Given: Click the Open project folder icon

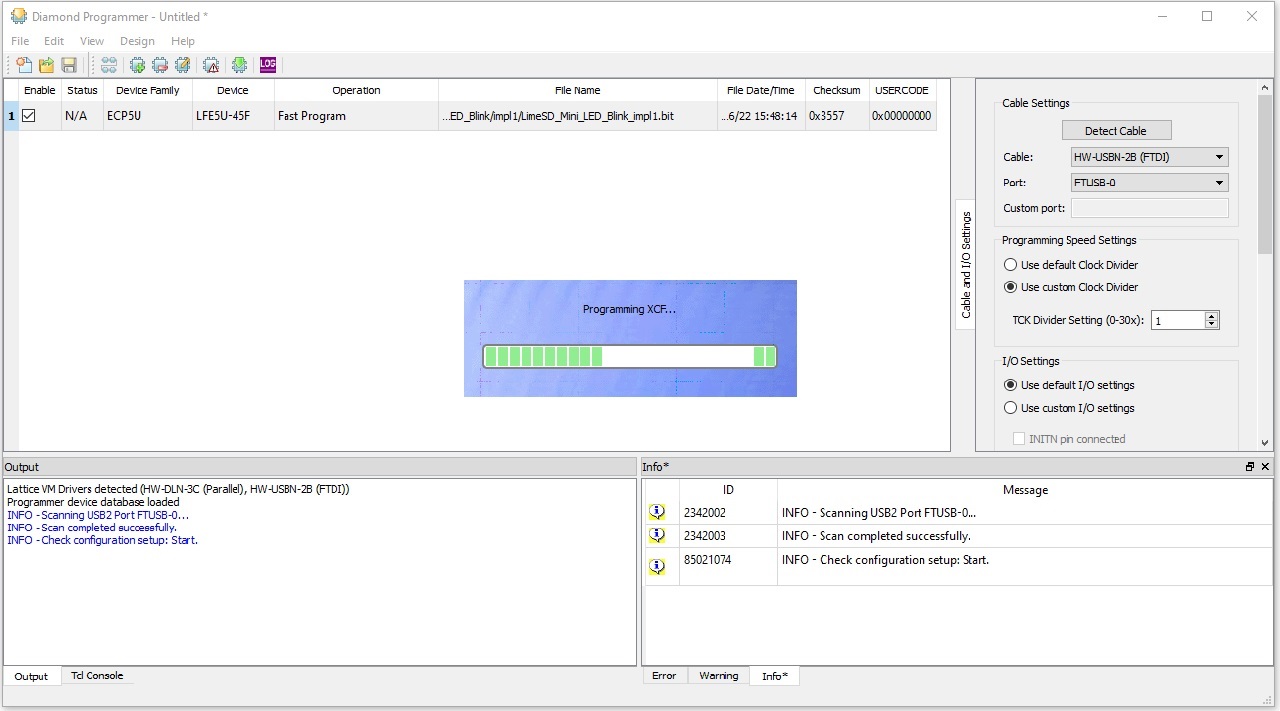Looking at the screenshot, I should (x=46, y=65).
